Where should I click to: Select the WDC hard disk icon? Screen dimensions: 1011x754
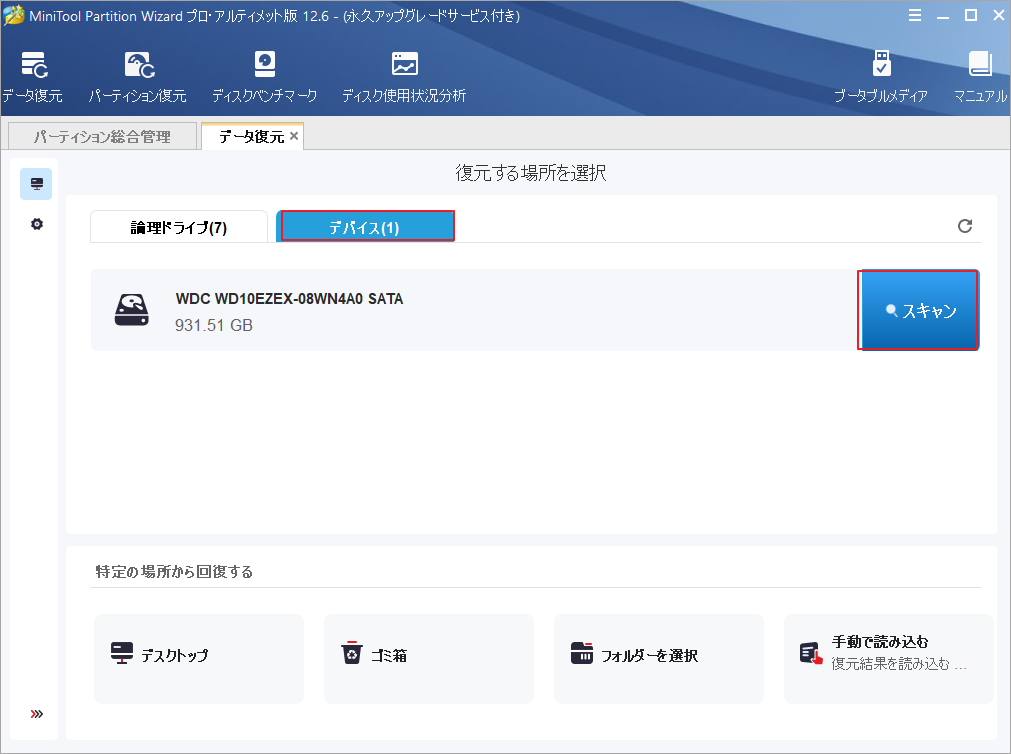[x=132, y=310]
